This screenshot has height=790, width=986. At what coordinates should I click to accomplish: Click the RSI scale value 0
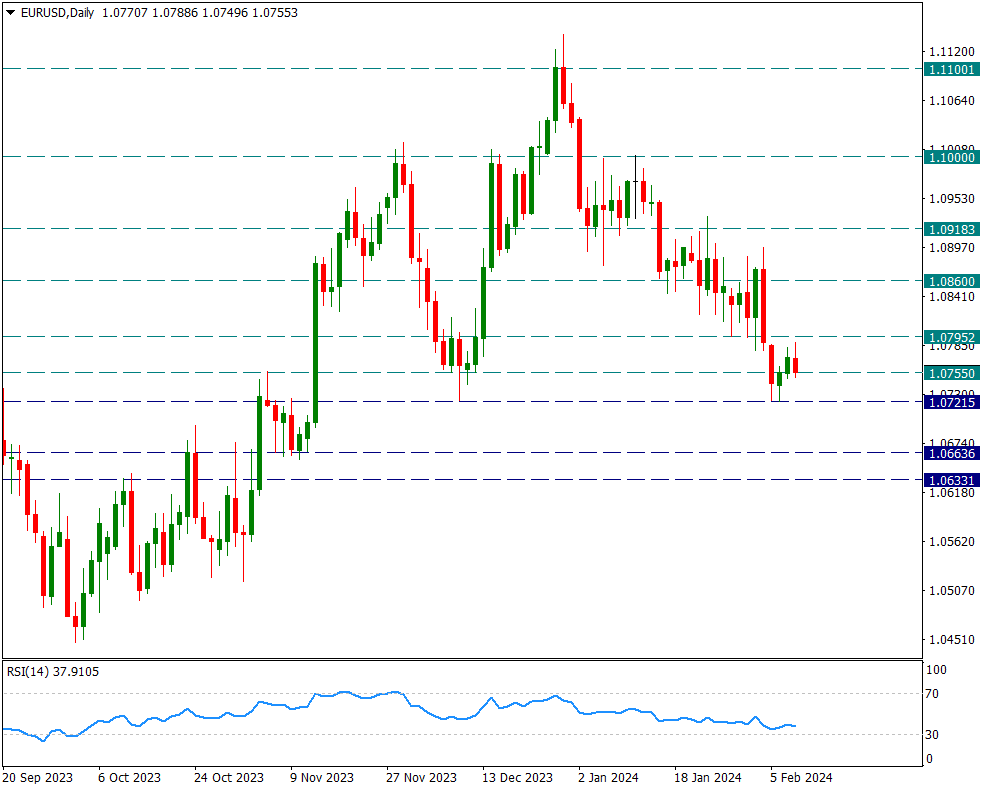[x=929, y=759]
